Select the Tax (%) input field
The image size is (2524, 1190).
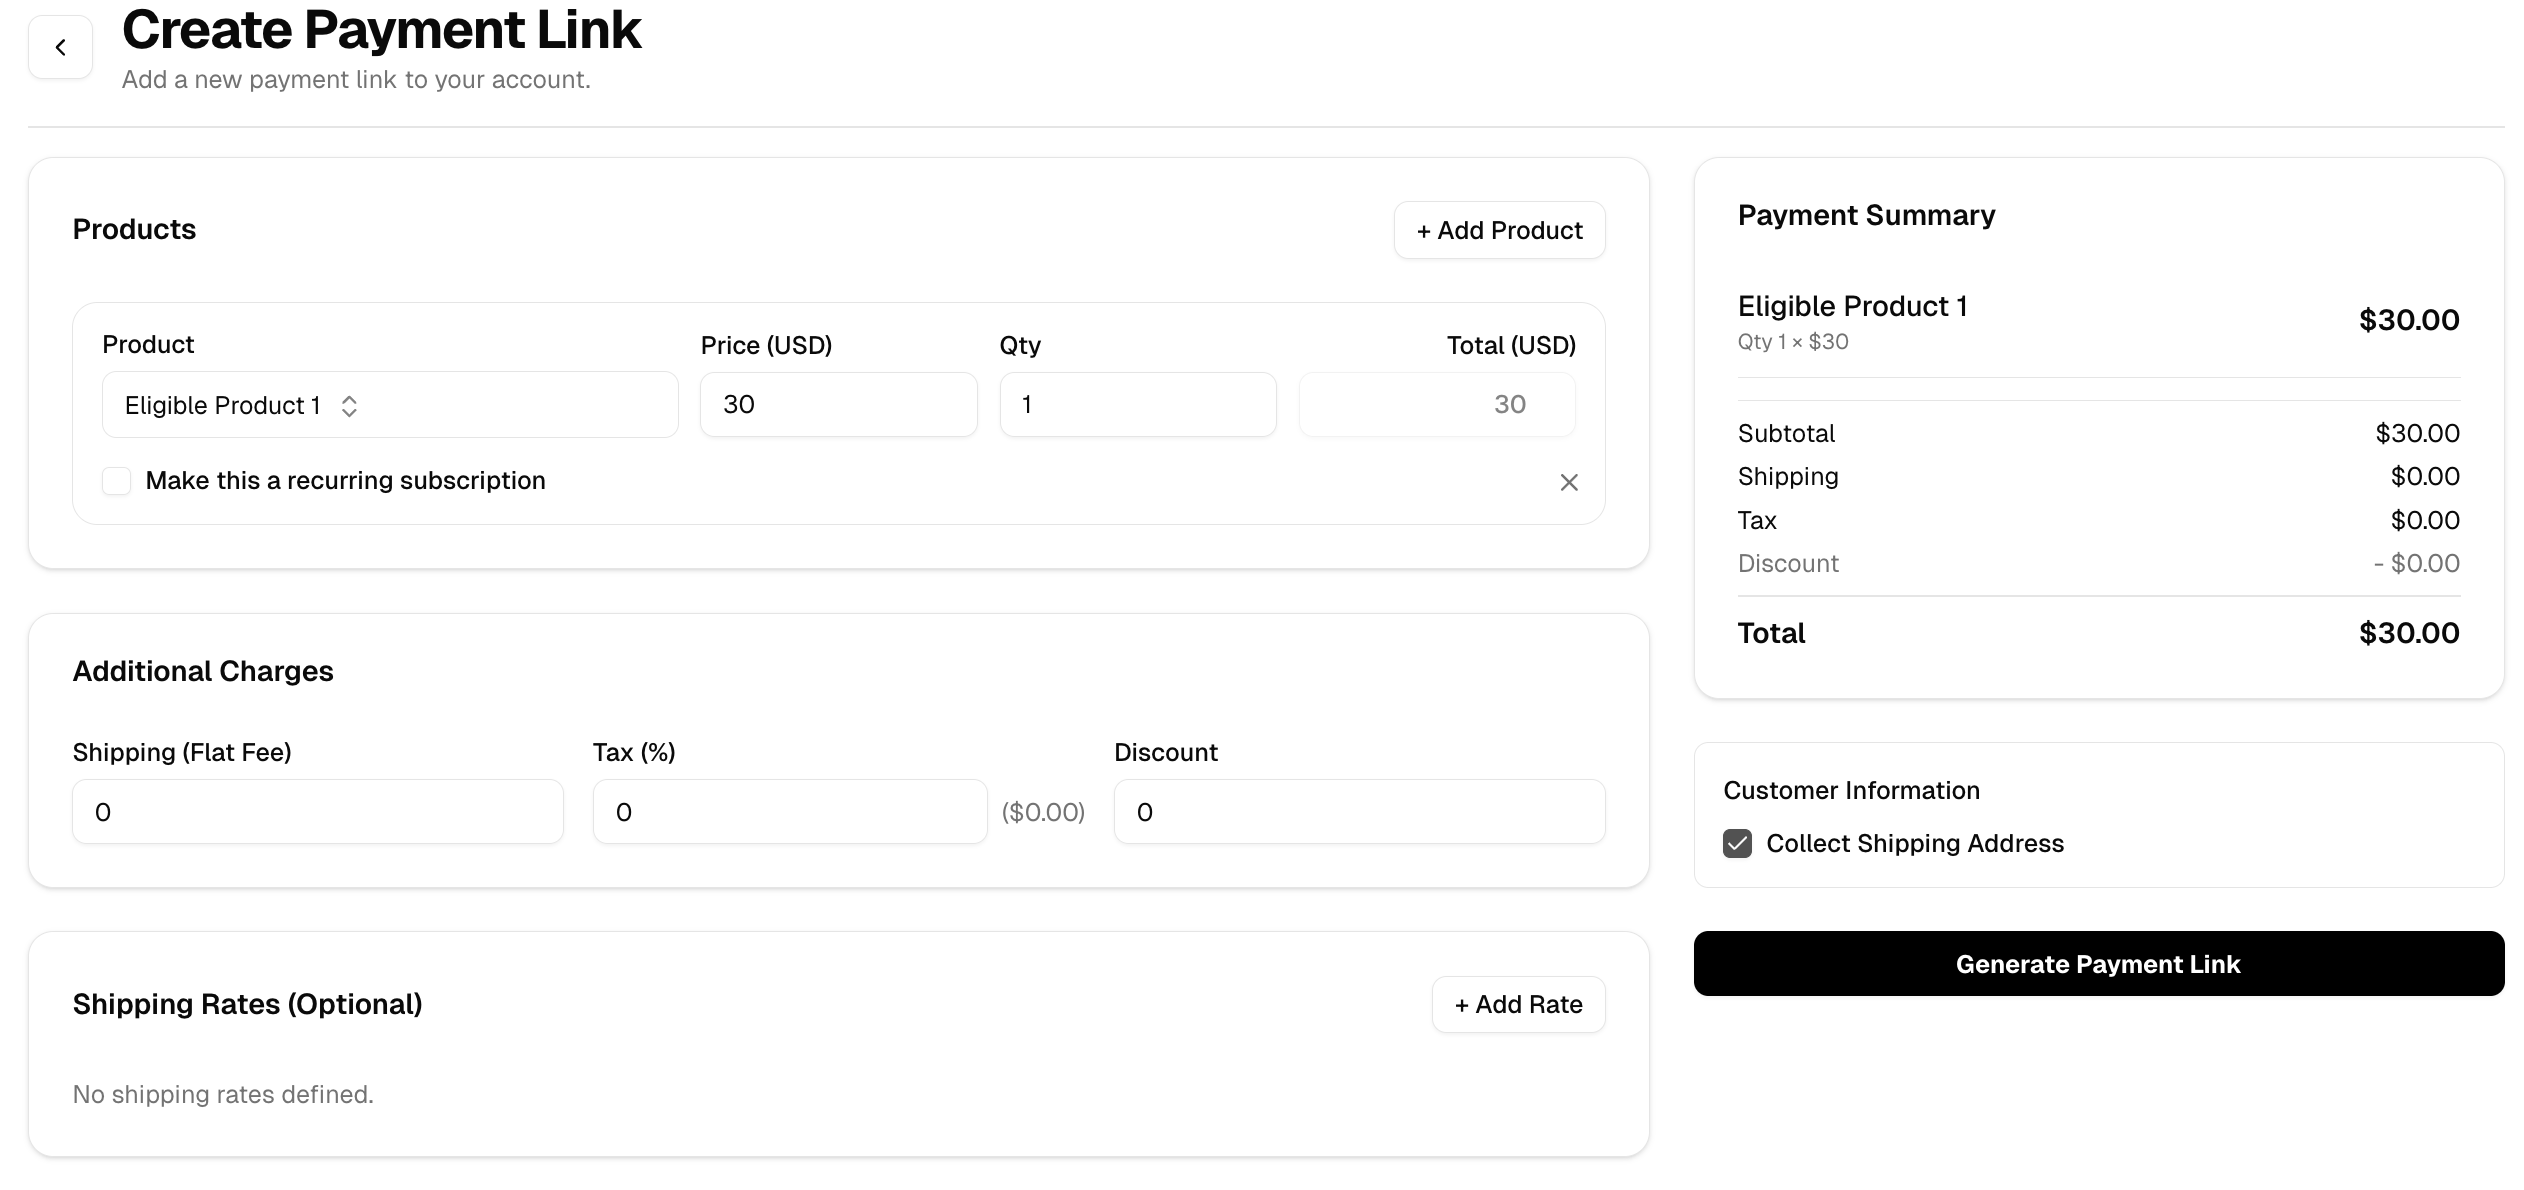coord(789,812)
